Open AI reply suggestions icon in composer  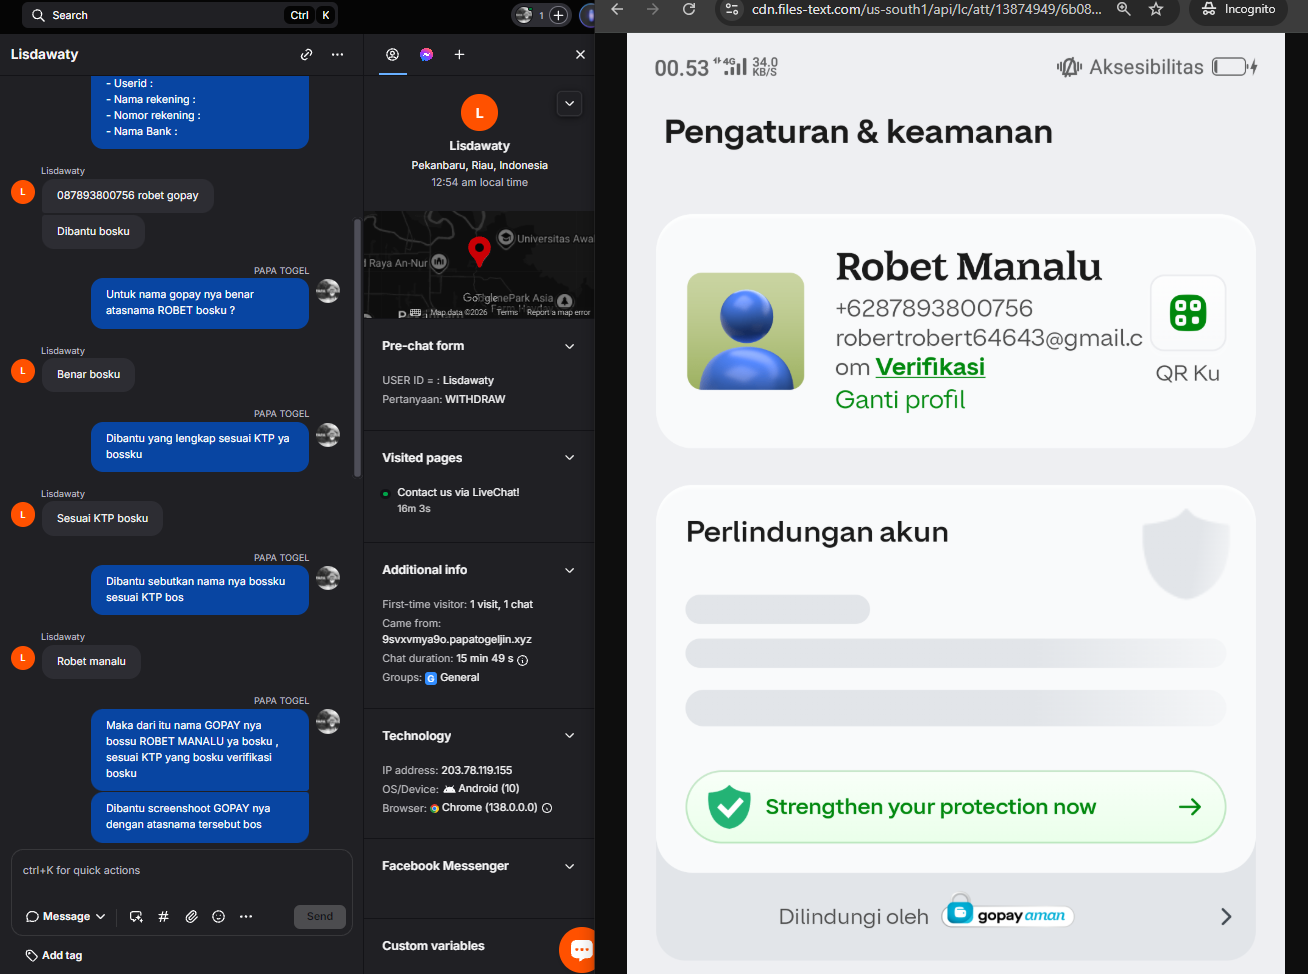136,916
